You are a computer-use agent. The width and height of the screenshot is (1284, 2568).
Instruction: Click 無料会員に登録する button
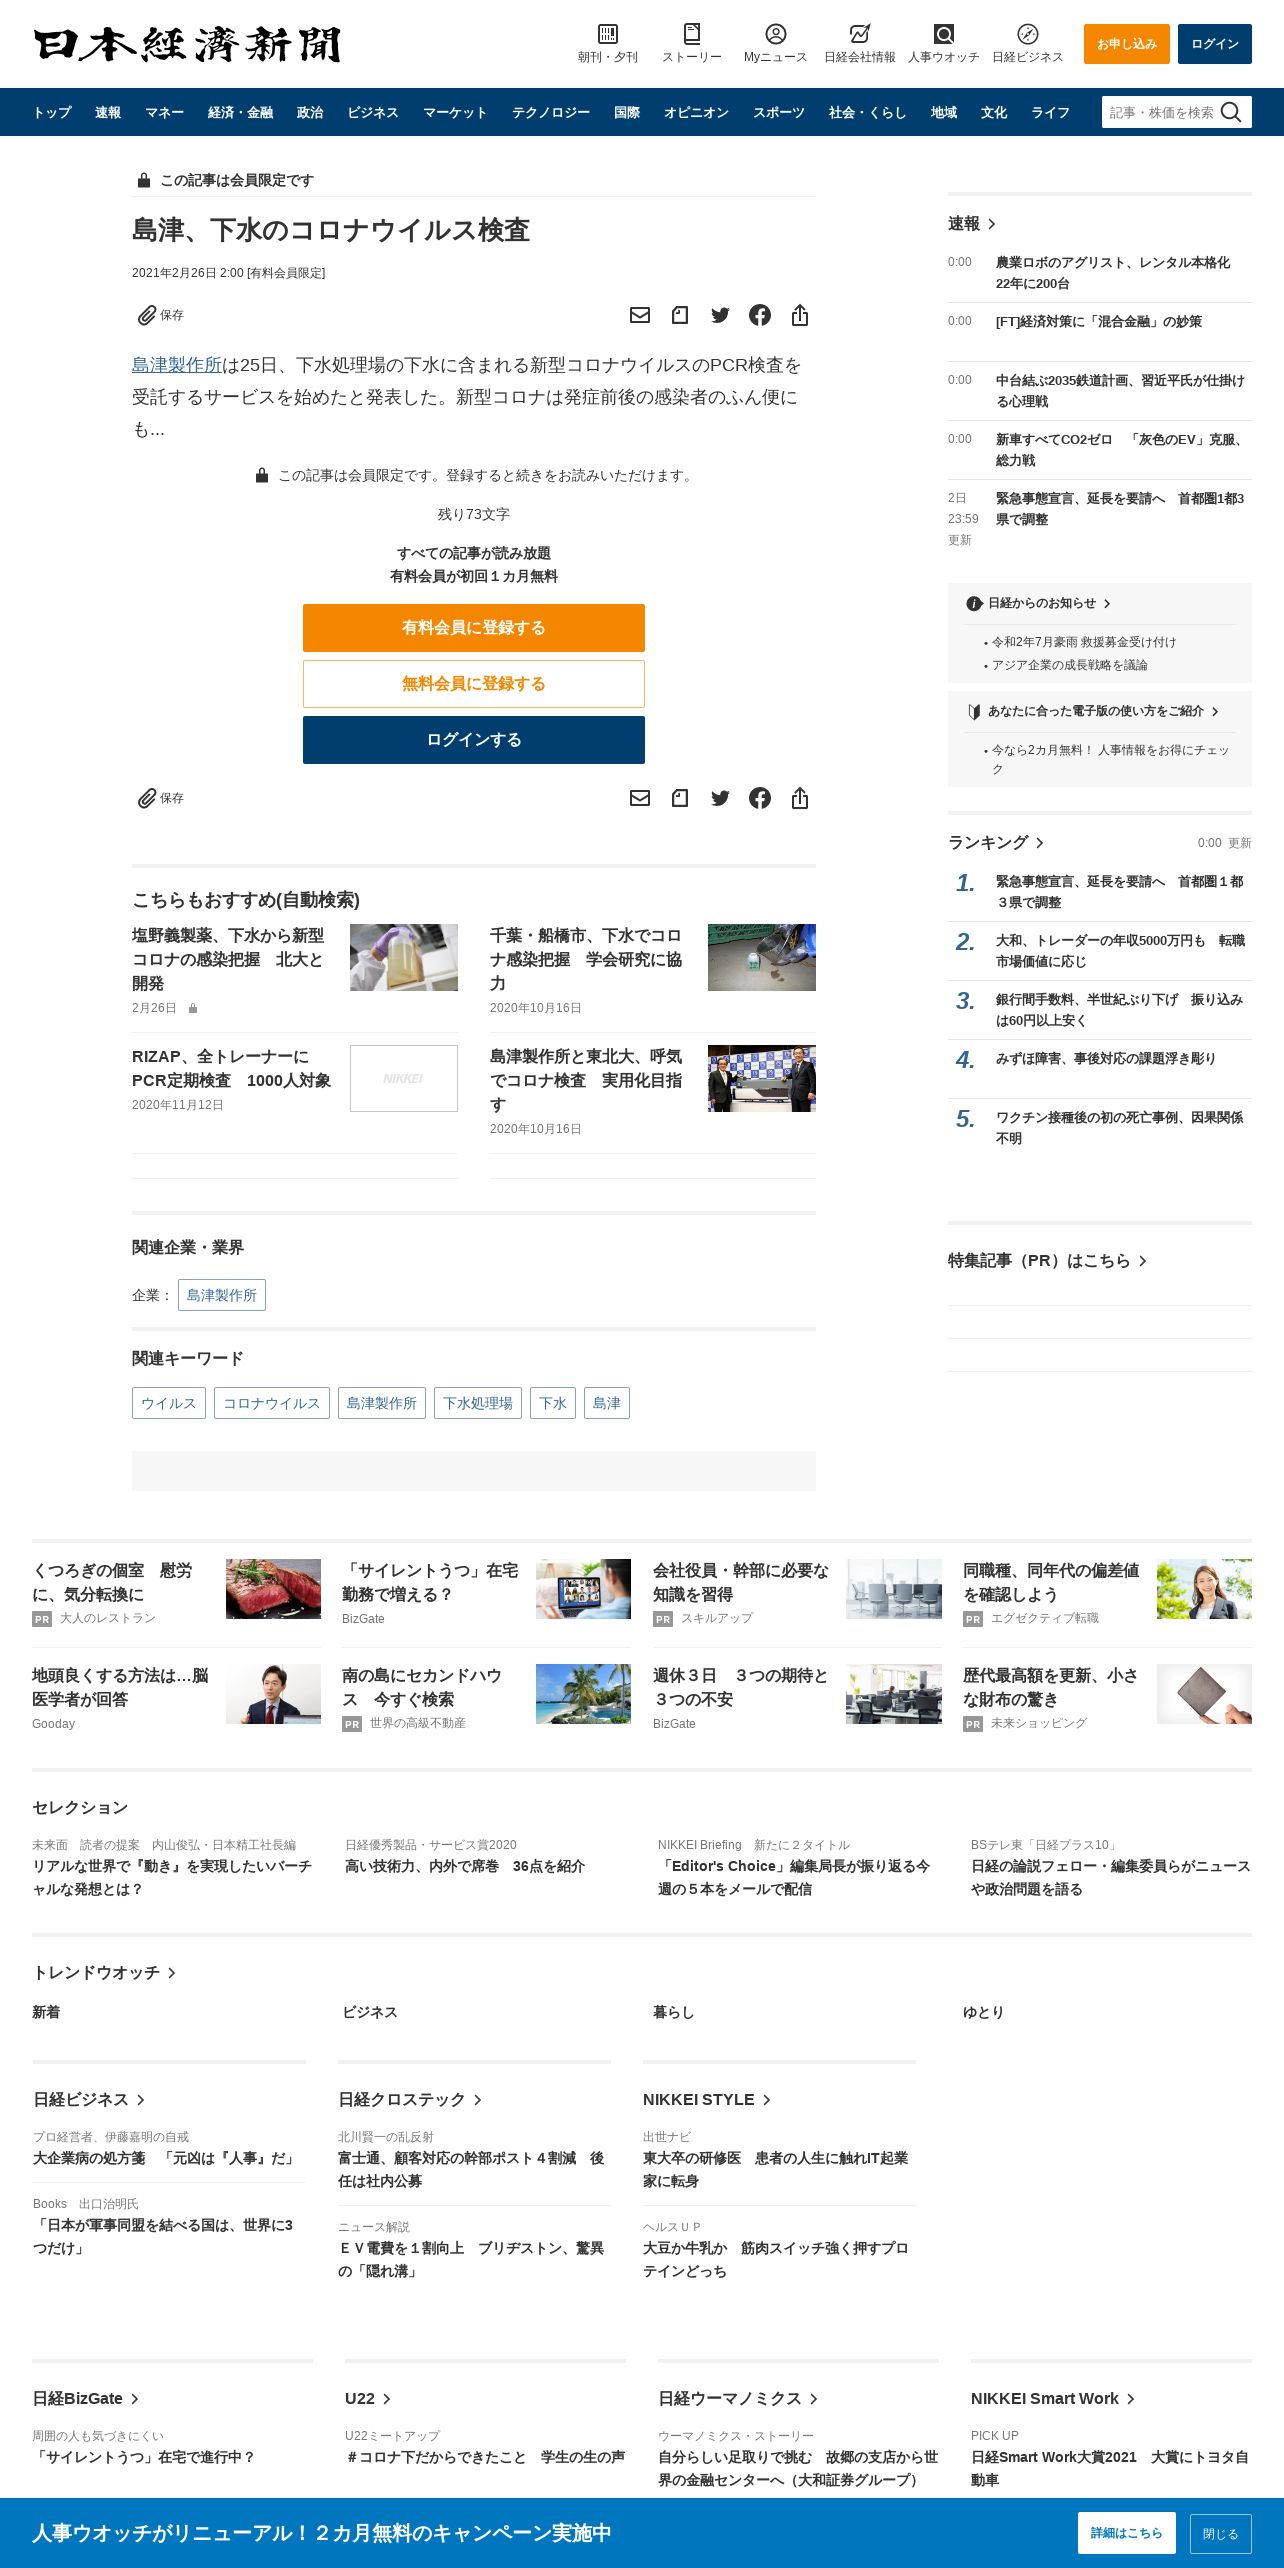[474, 684]
